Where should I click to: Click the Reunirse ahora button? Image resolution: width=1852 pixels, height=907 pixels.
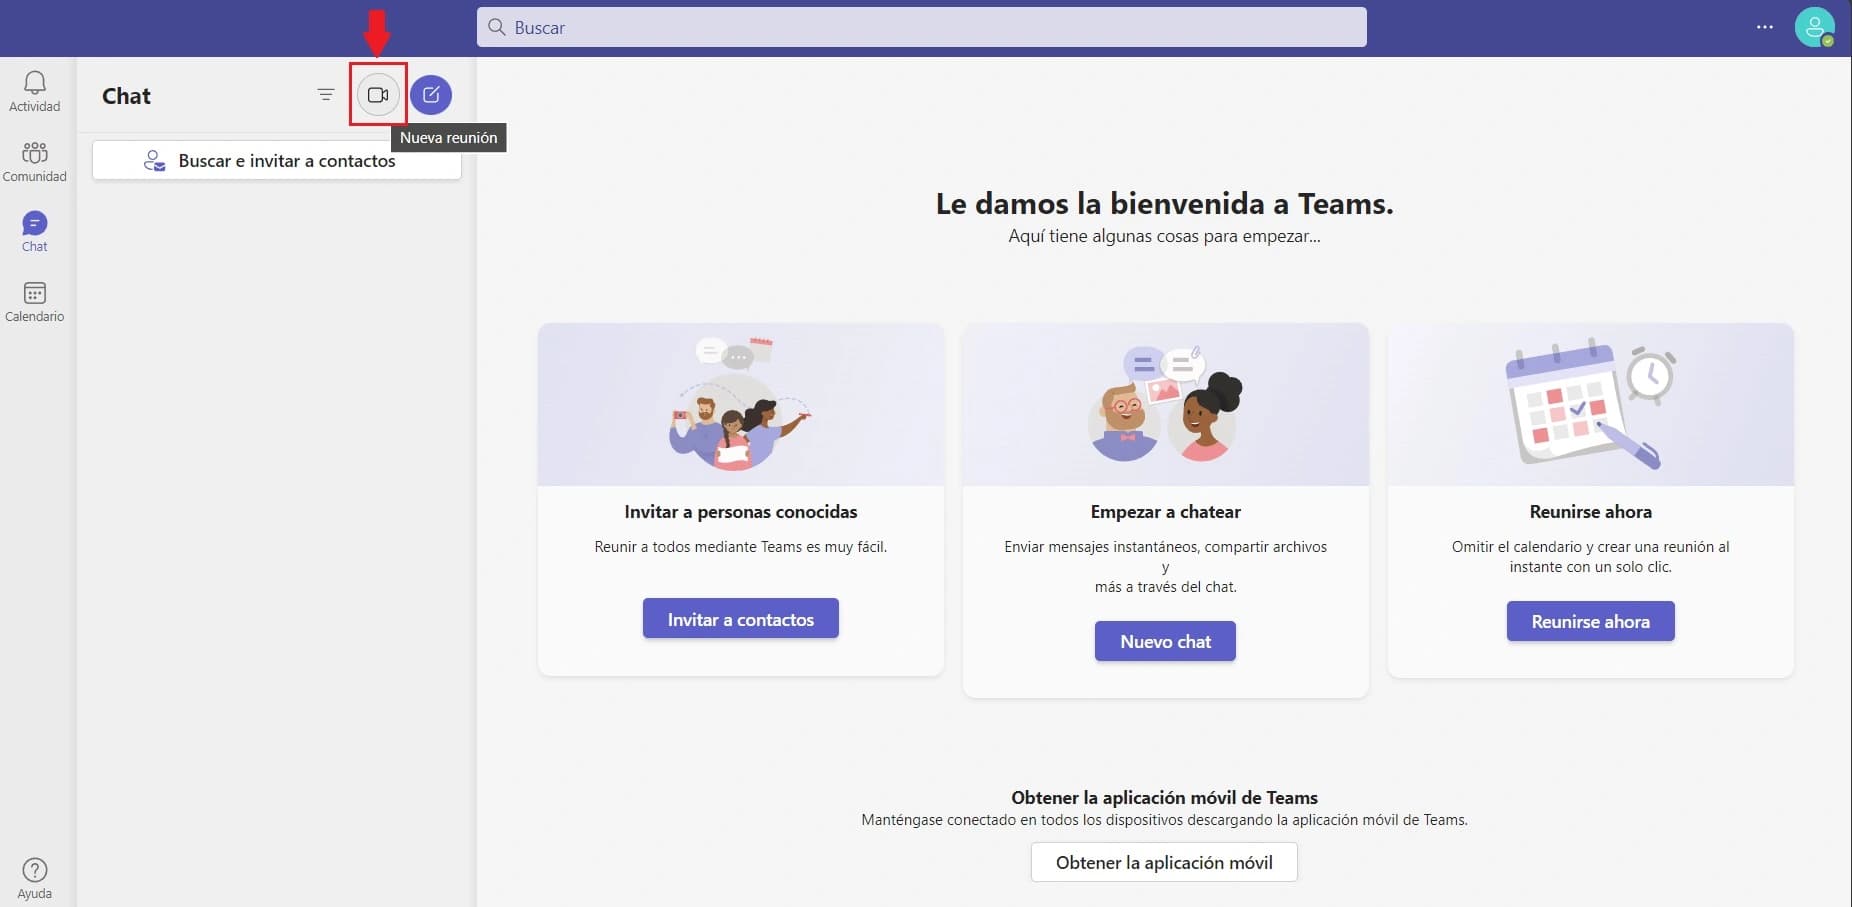point(1591,621)
